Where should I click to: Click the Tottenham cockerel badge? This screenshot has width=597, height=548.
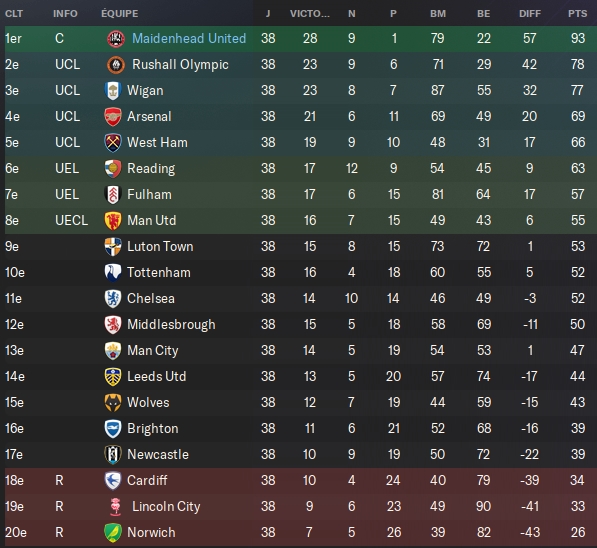click(113, 273)
